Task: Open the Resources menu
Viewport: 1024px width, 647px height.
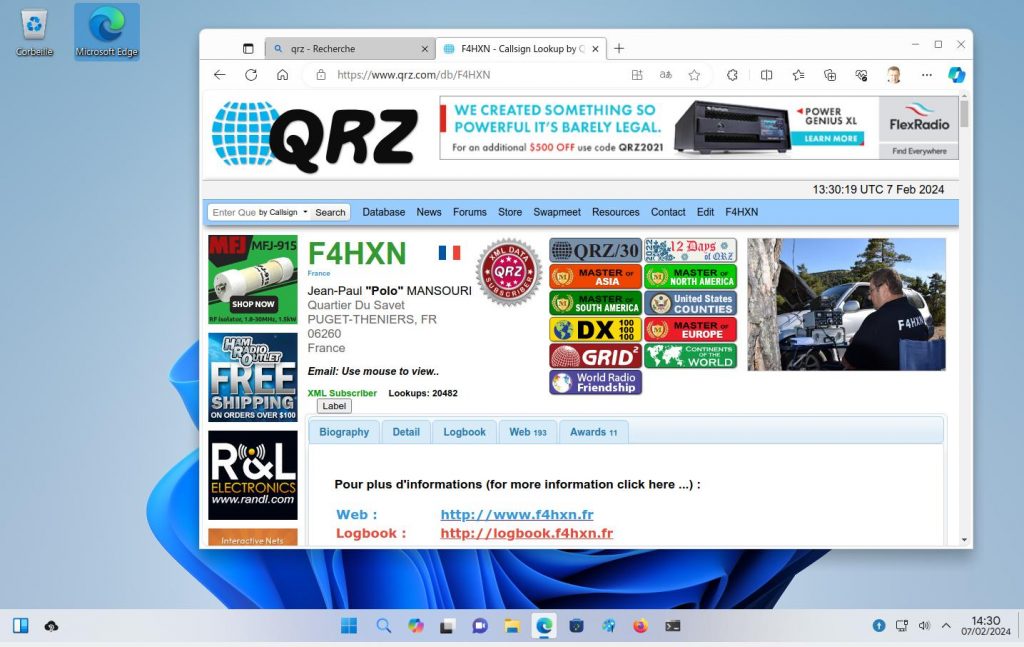Action: pyautogui.click(x=616, y=212)
